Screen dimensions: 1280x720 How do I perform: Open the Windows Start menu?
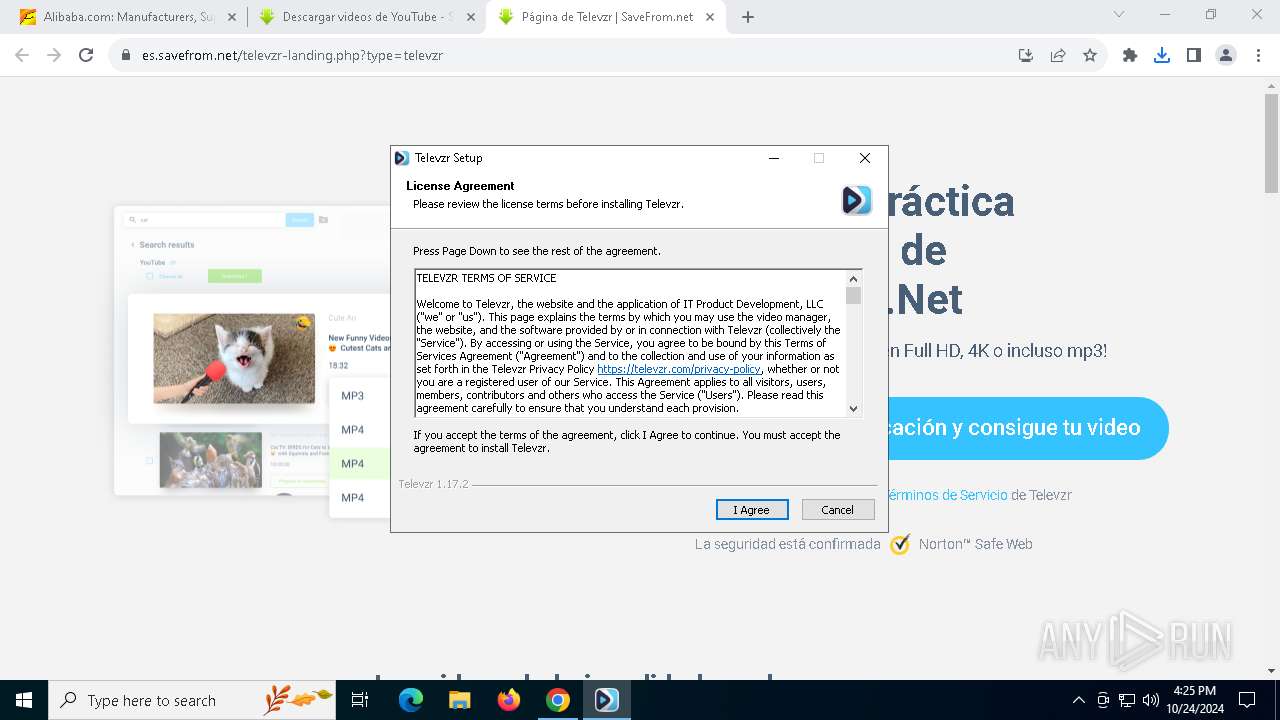pos(24,700)
